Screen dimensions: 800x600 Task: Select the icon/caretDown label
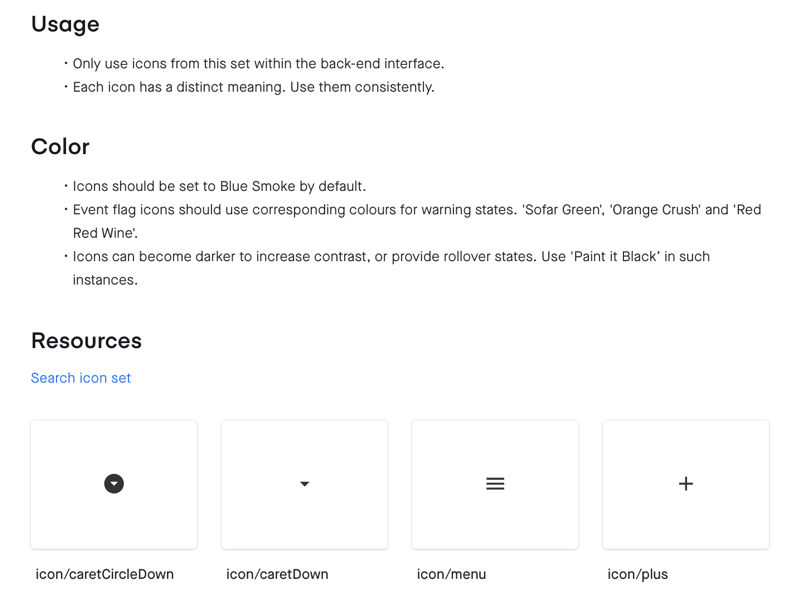277,574
